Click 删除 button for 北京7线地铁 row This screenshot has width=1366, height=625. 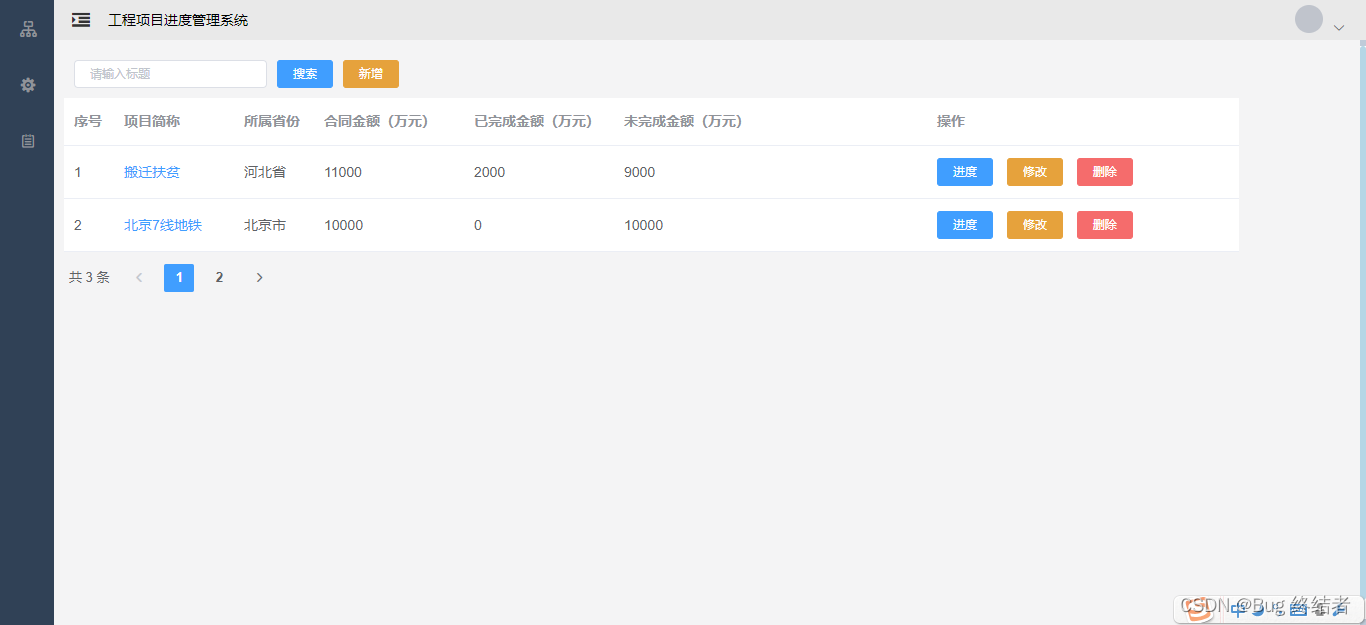(1105, 225)
